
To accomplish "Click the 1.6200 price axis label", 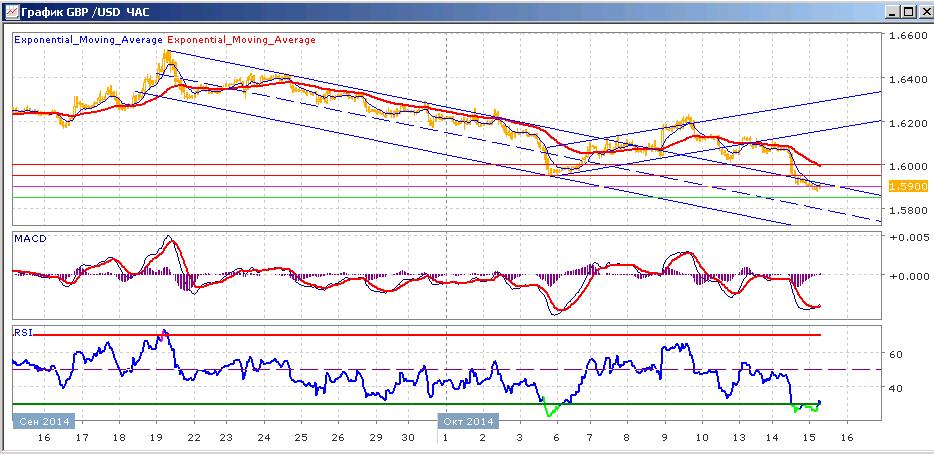I will click(908, 123).
